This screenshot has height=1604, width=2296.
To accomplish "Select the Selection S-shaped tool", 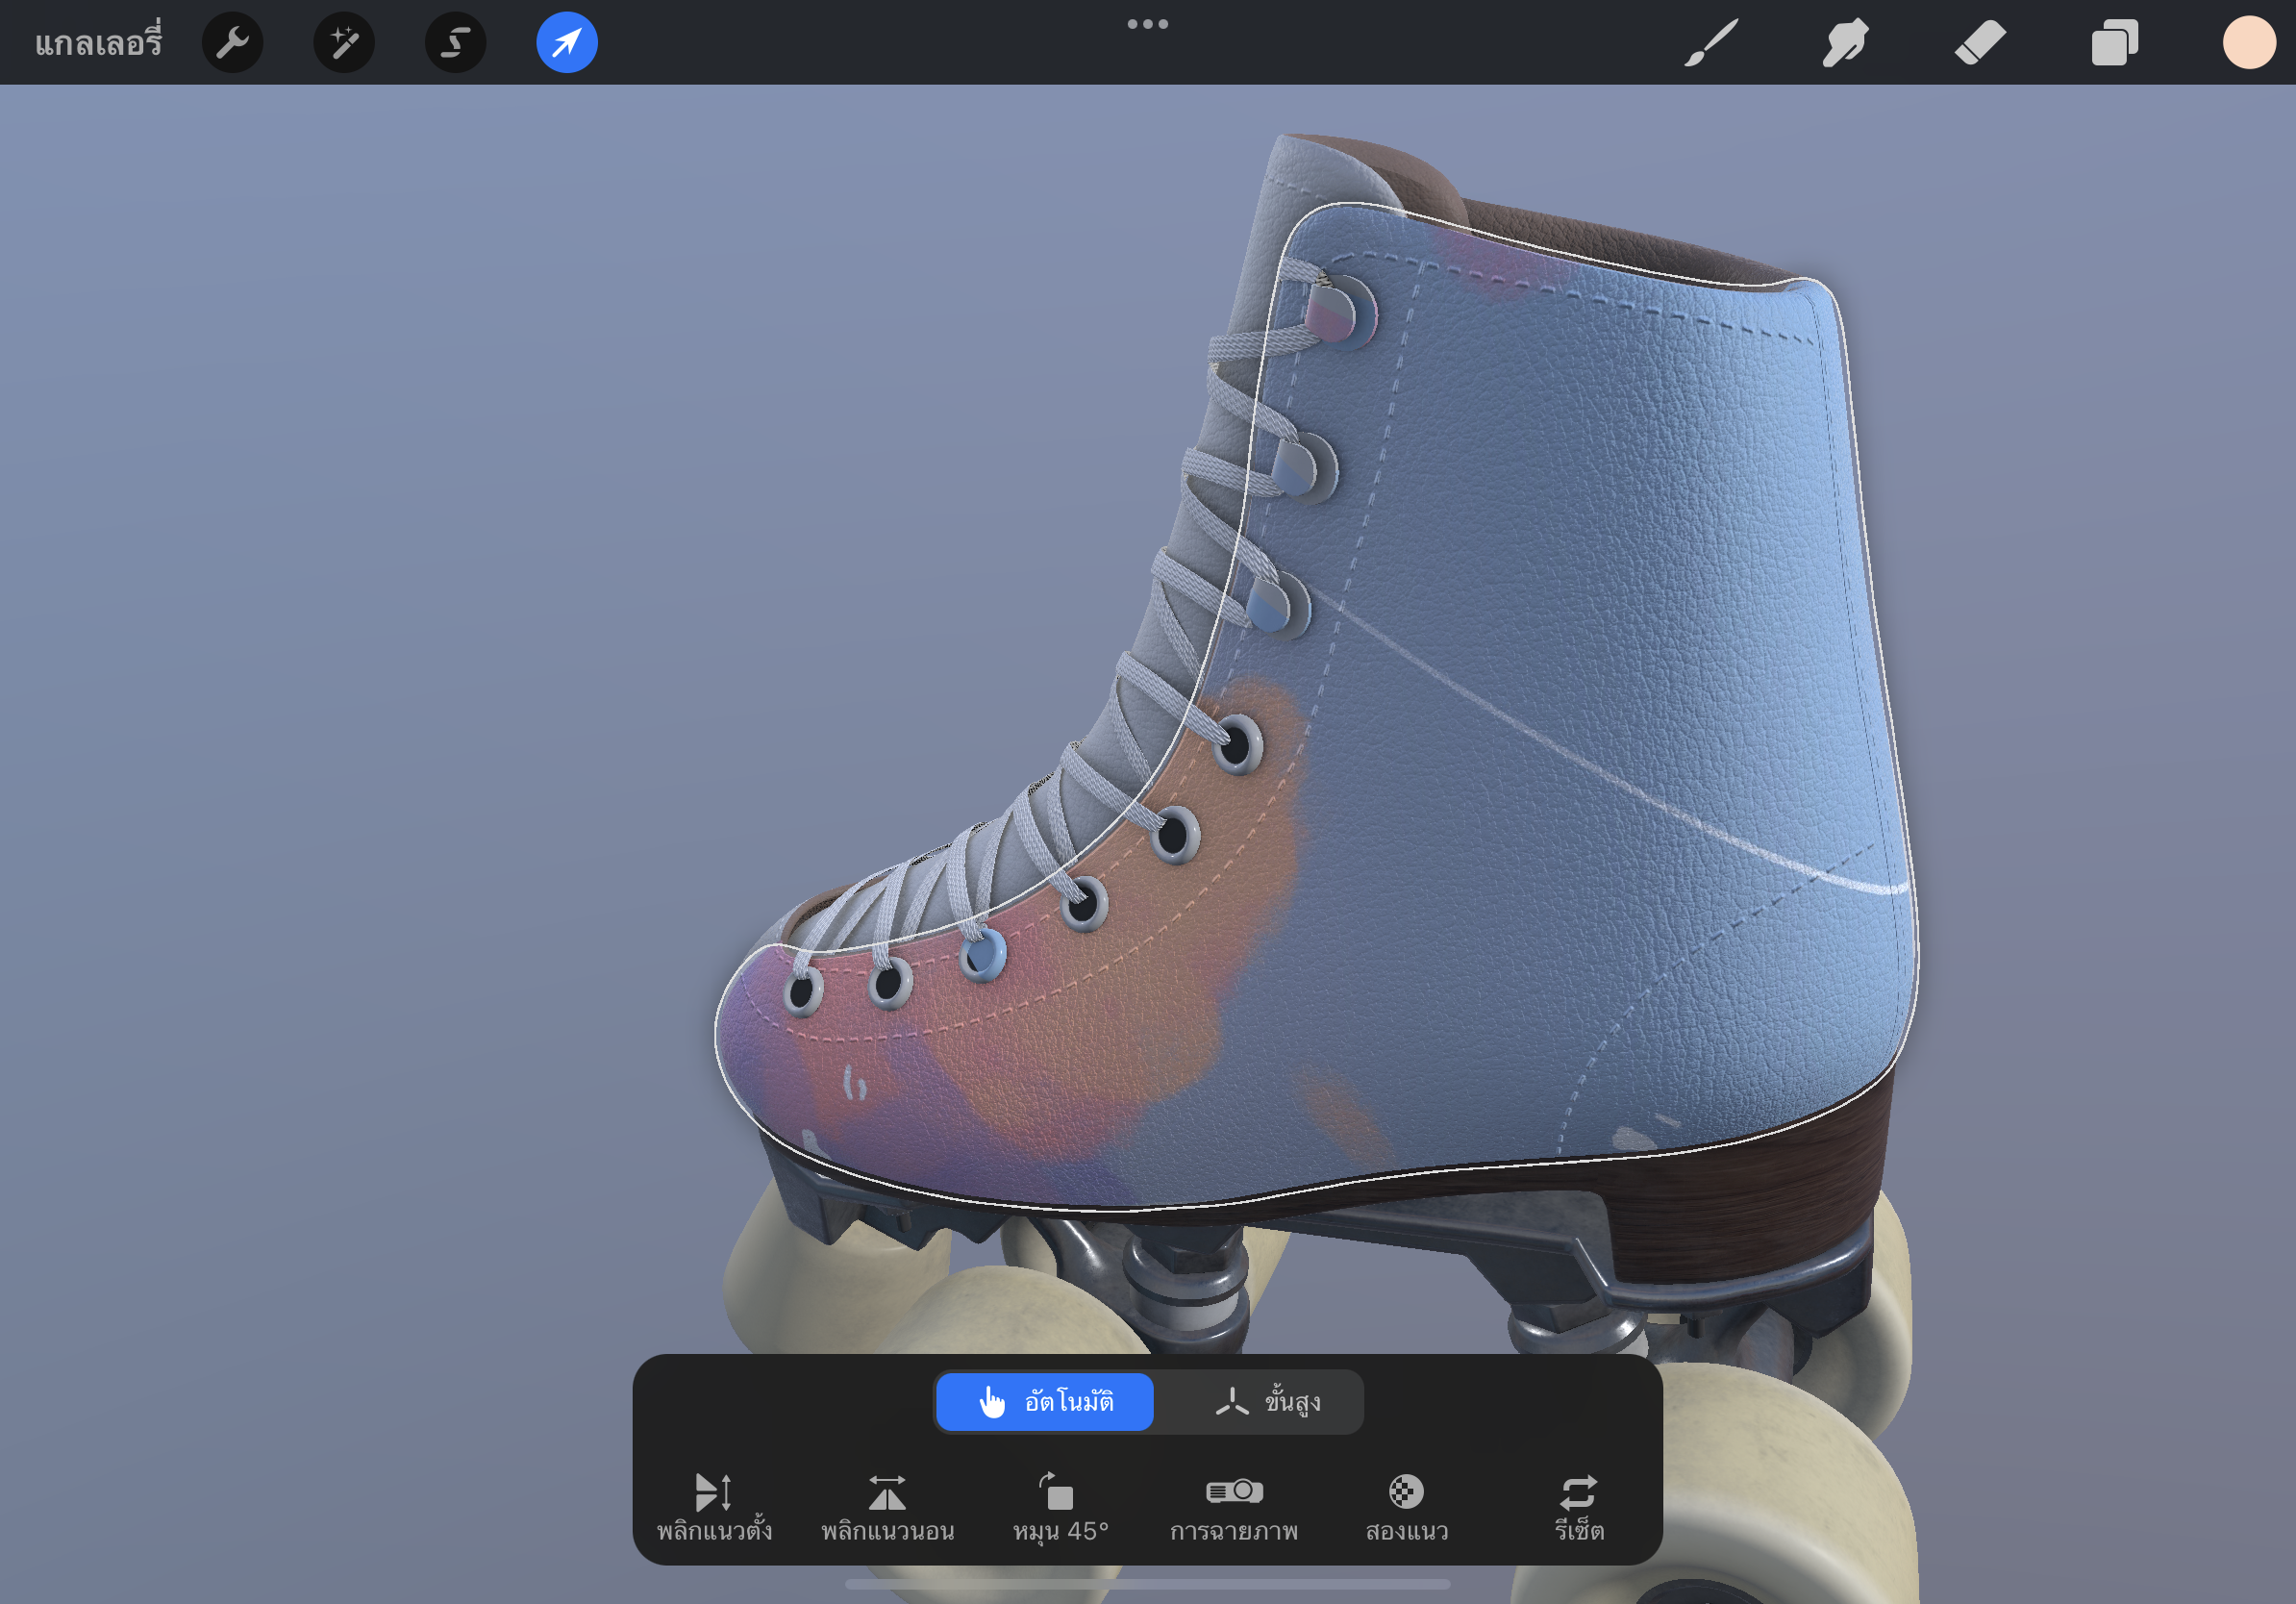I will pos(456,43).
